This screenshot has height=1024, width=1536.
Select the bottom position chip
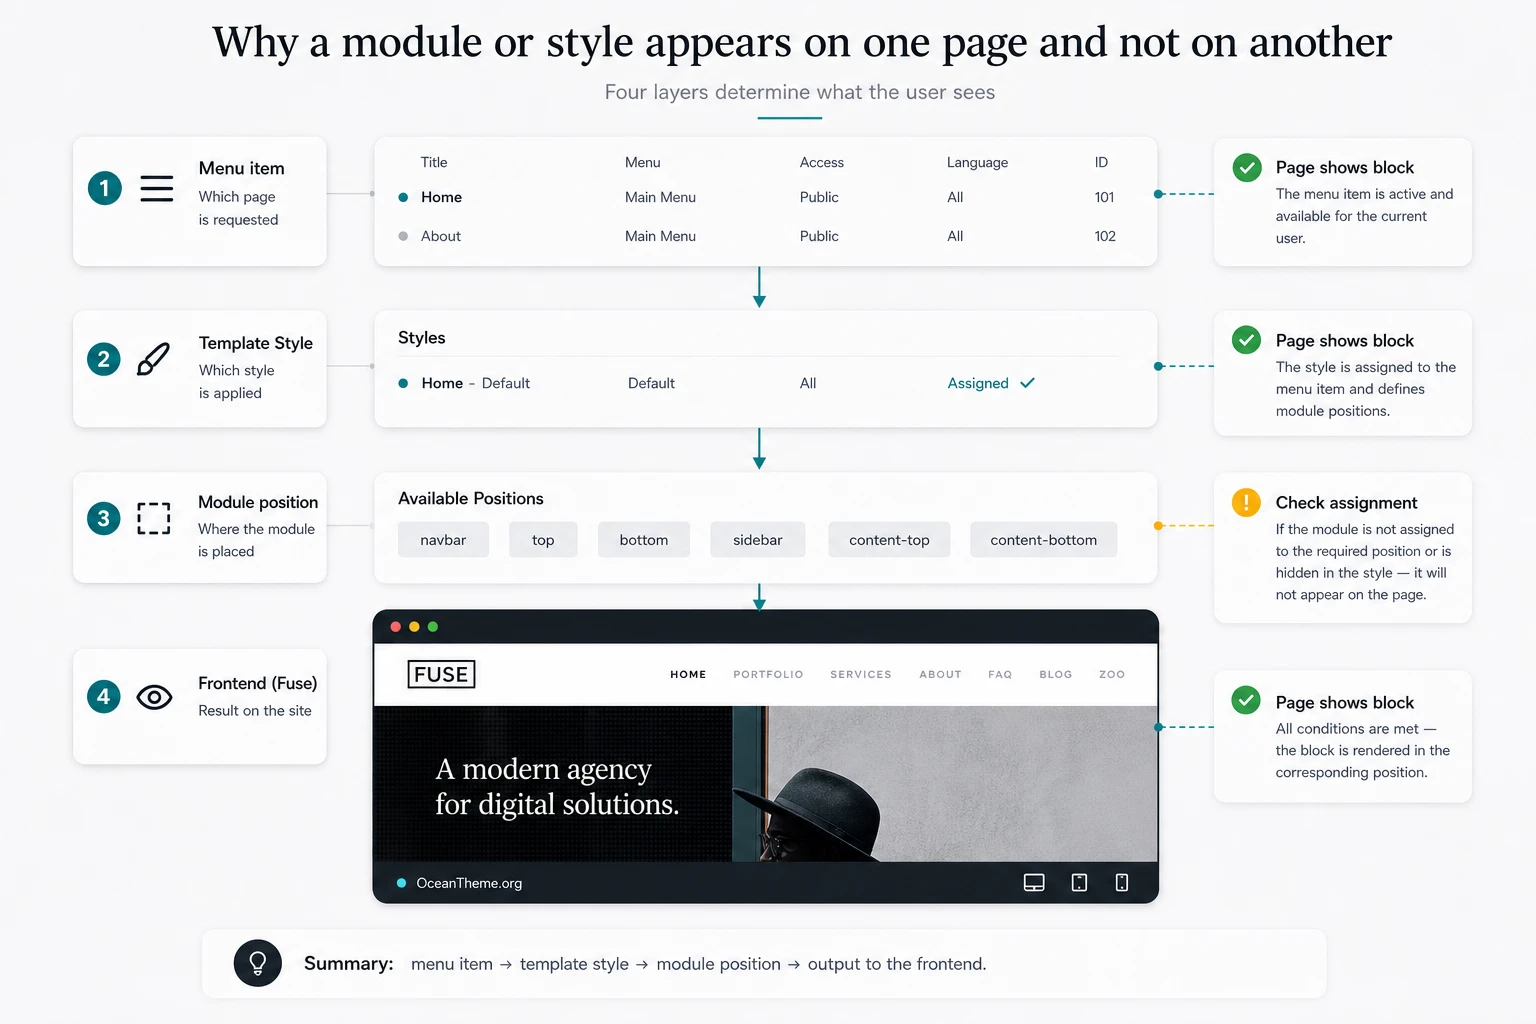coord(644,540)
